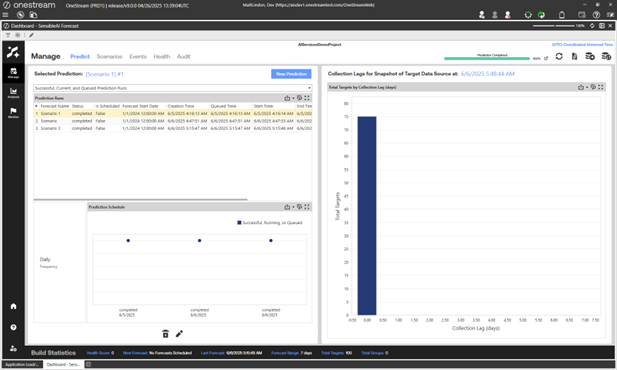Open the Audit tab

tap(183, 57)
